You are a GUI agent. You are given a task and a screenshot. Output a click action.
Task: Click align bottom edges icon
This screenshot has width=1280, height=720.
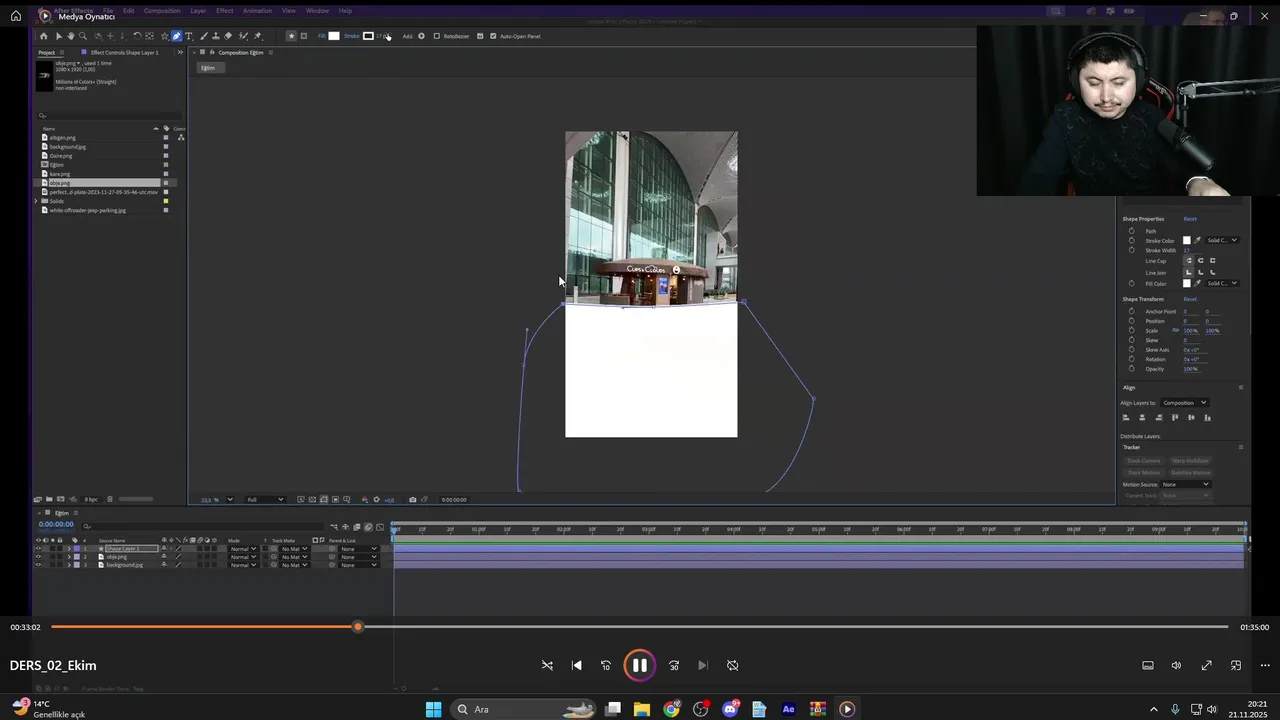tap(1207, 418)
